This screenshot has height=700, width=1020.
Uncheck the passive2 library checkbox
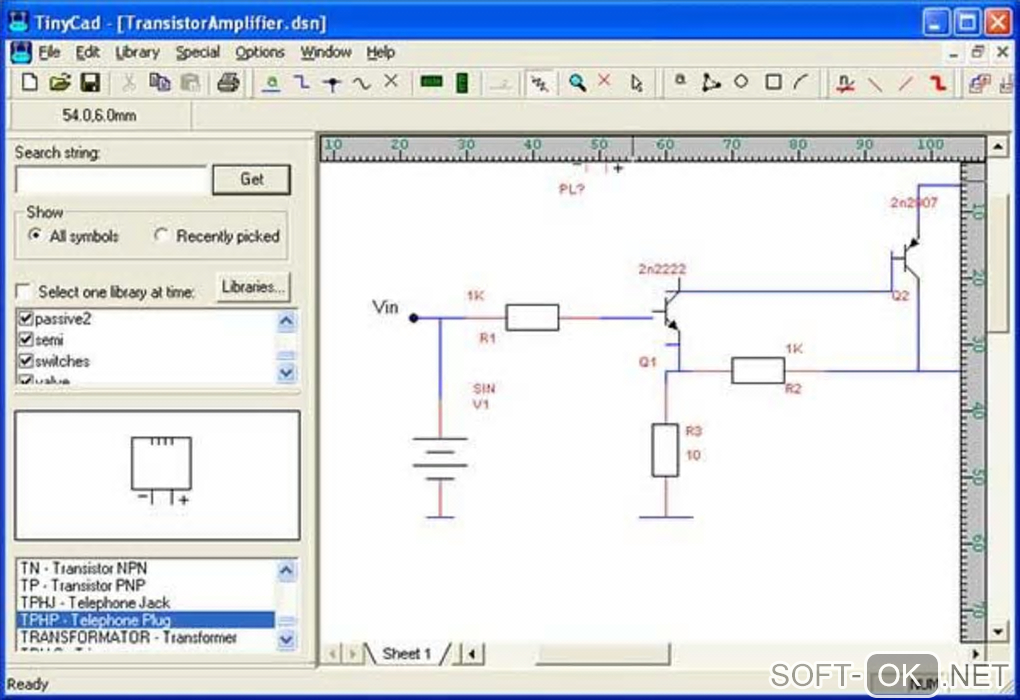click(x=26, y=319)
